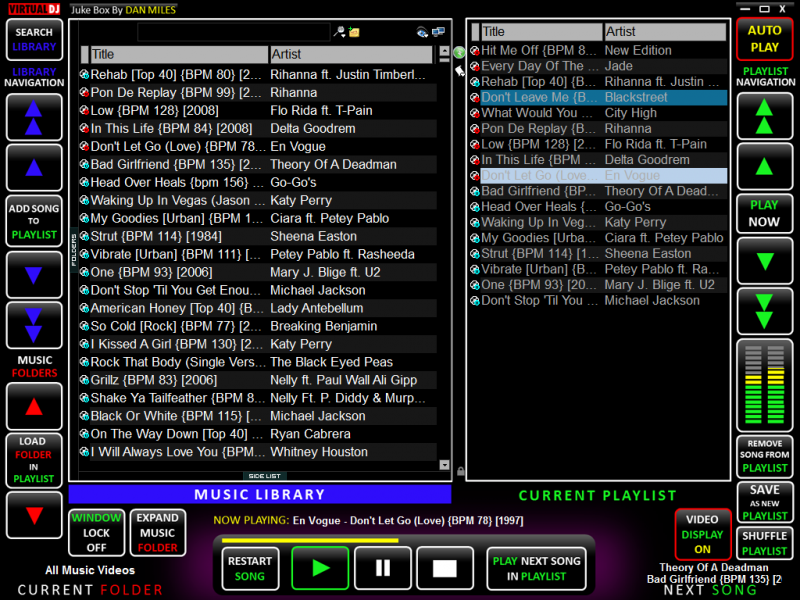Click the yellow song progress bar
The image size is (800, 600).
click(x=310, y=540)
